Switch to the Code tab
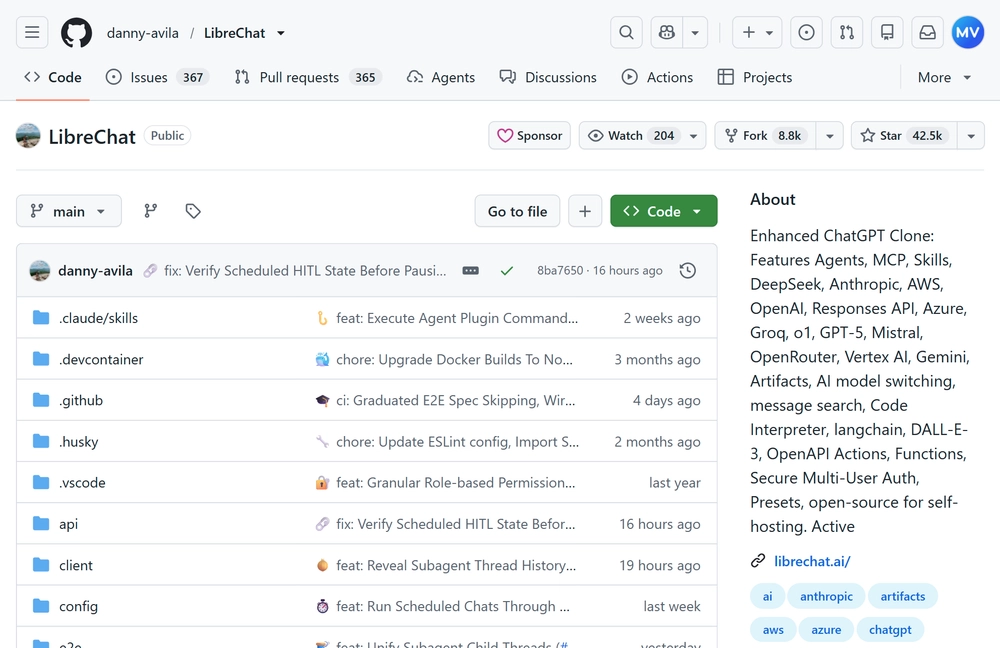The width and height of the screenshot is (1000, 648). point(53,77)
